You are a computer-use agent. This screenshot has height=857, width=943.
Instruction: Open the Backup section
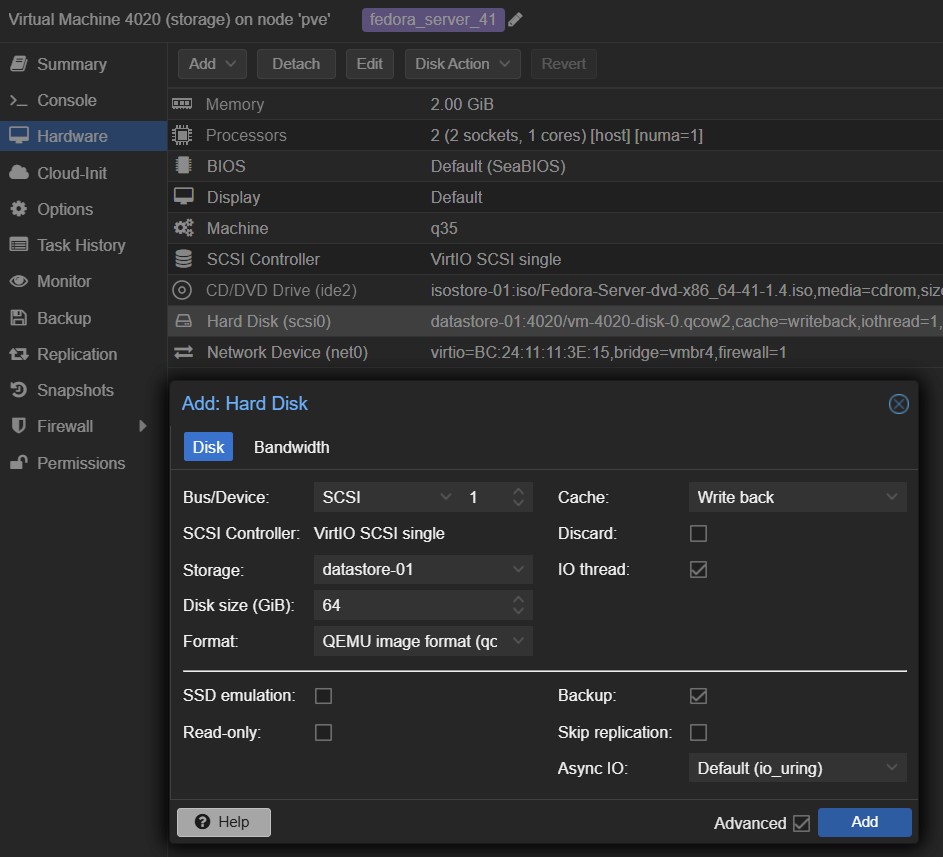pyautogui.click(x=63, y=318)
